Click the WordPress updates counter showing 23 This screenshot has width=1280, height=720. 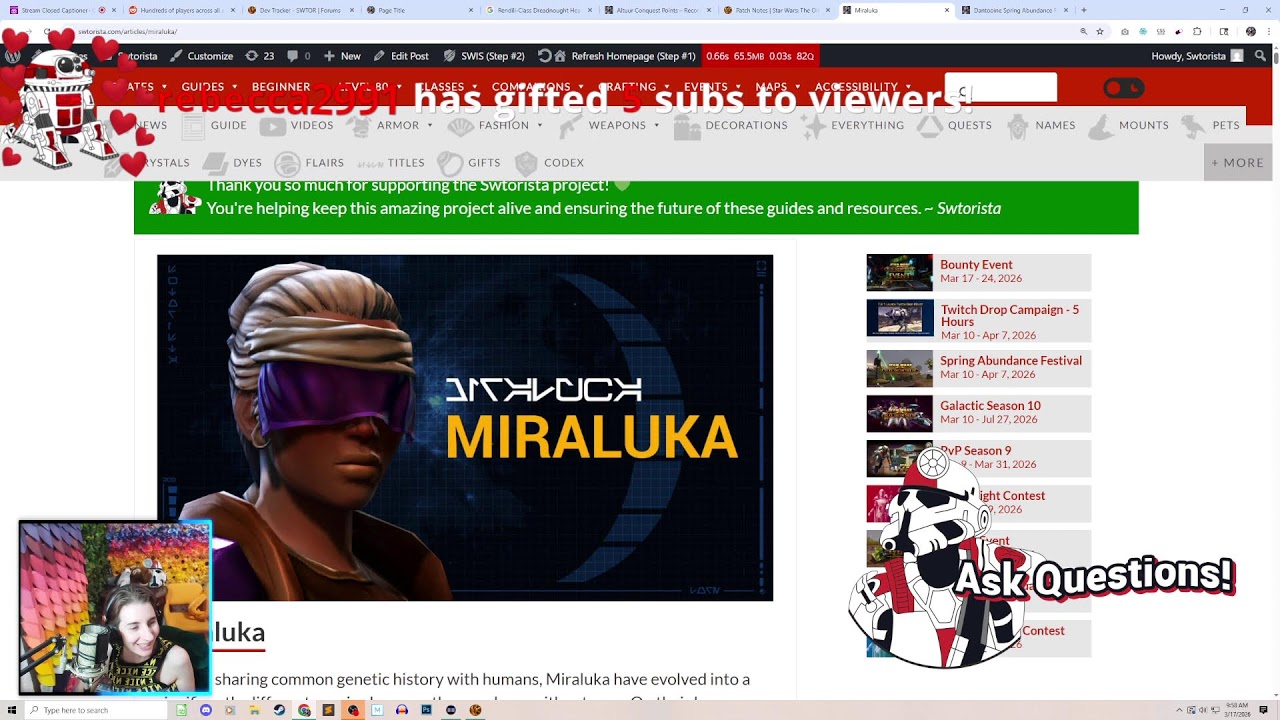coord(260,56)
